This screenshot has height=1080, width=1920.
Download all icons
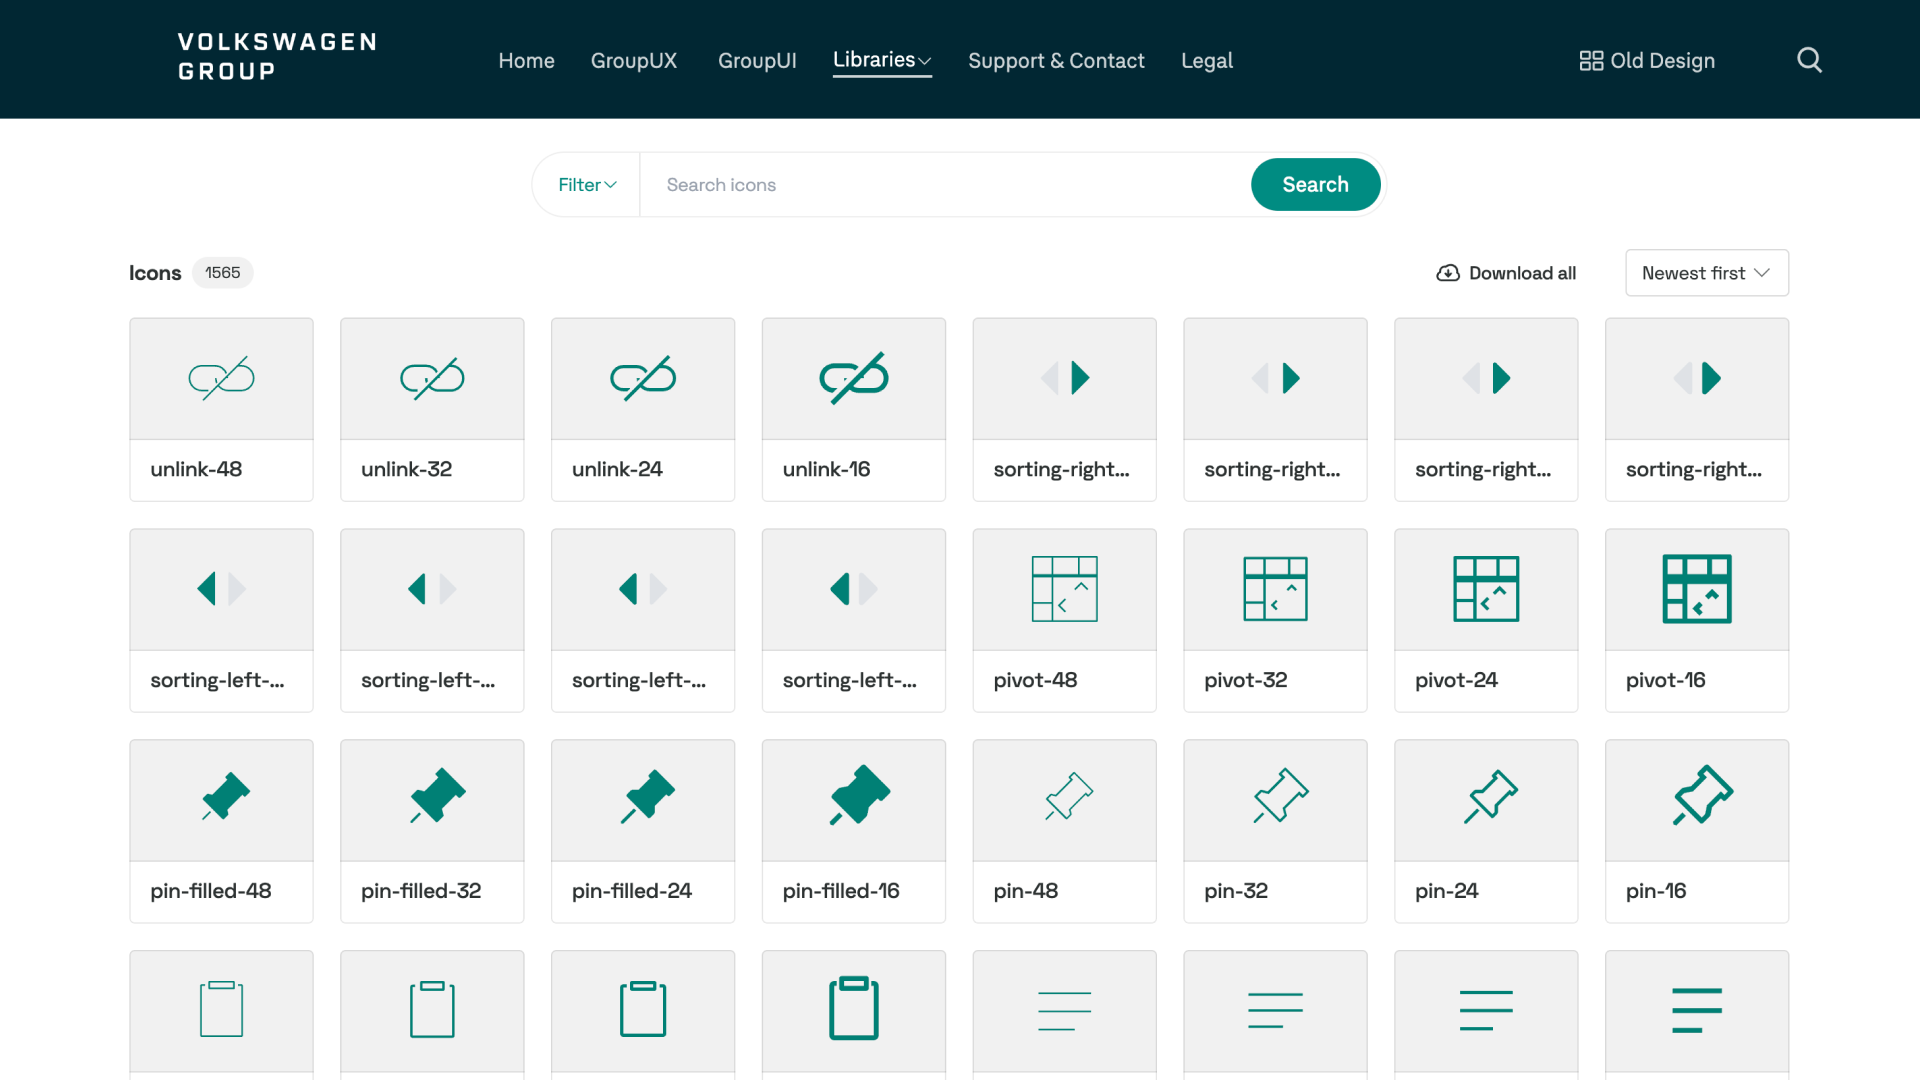[1506, 273]
